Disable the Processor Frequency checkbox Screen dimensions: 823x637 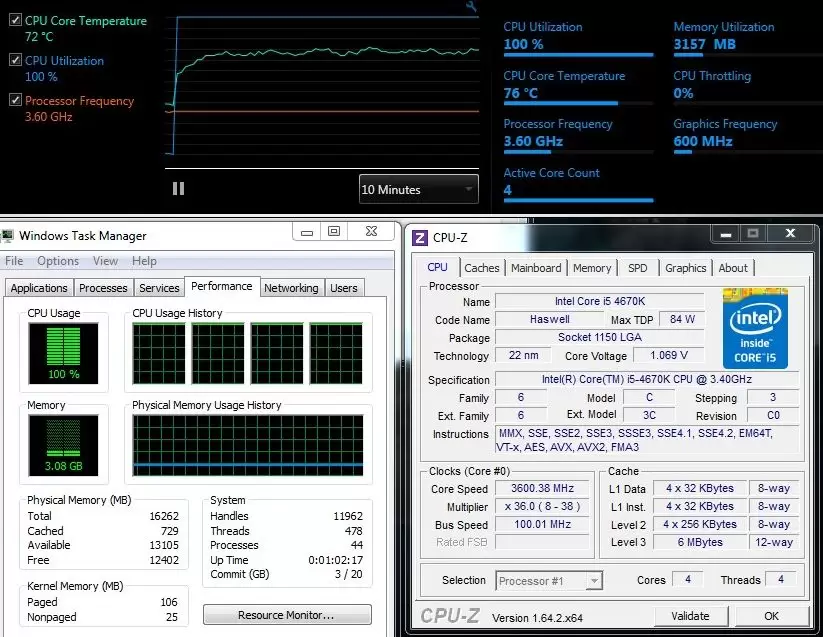pos(15,100)
